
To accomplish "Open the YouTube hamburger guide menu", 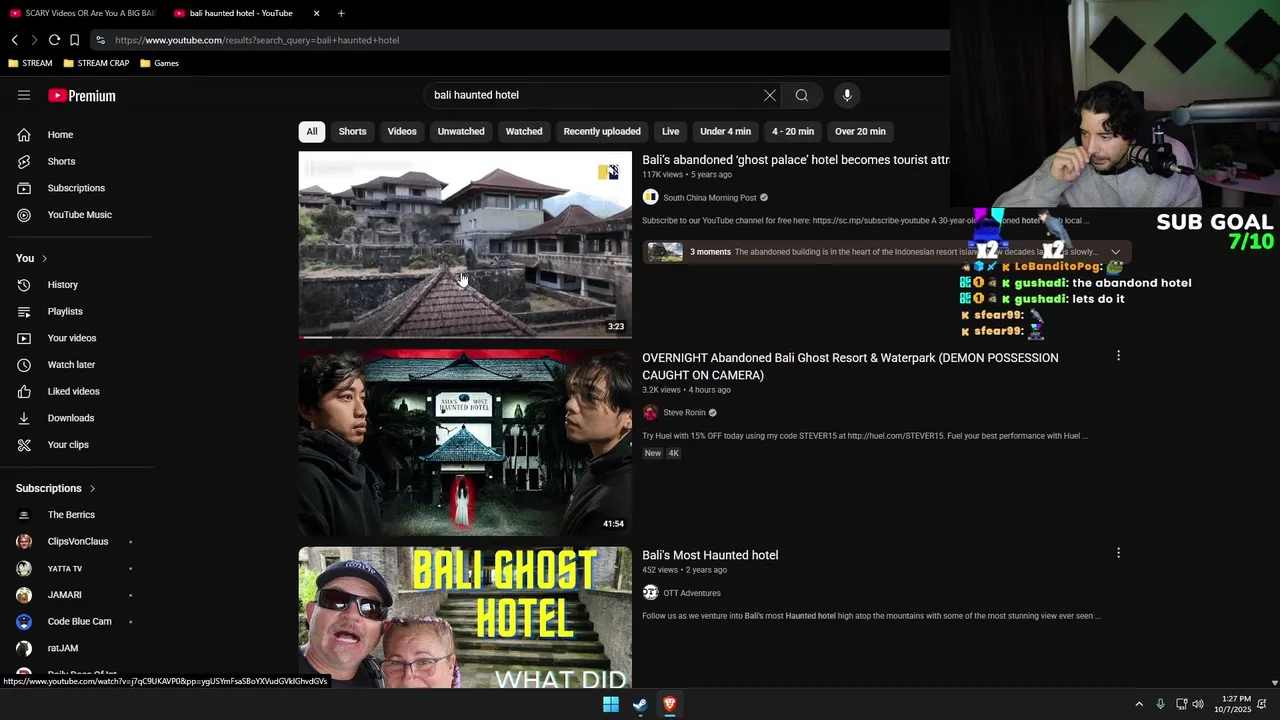I will 24,95.
